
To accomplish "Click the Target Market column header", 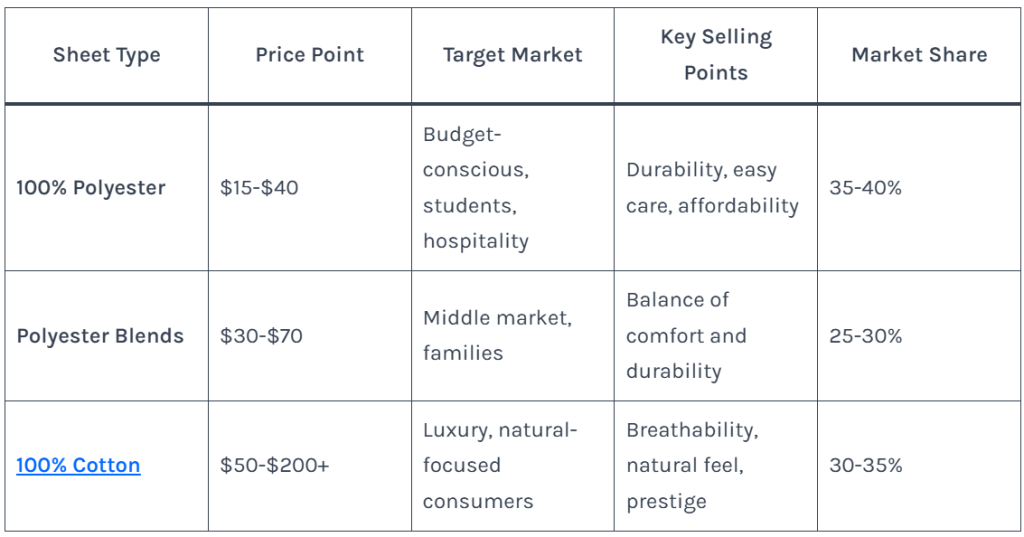I will tap(512, 55).
